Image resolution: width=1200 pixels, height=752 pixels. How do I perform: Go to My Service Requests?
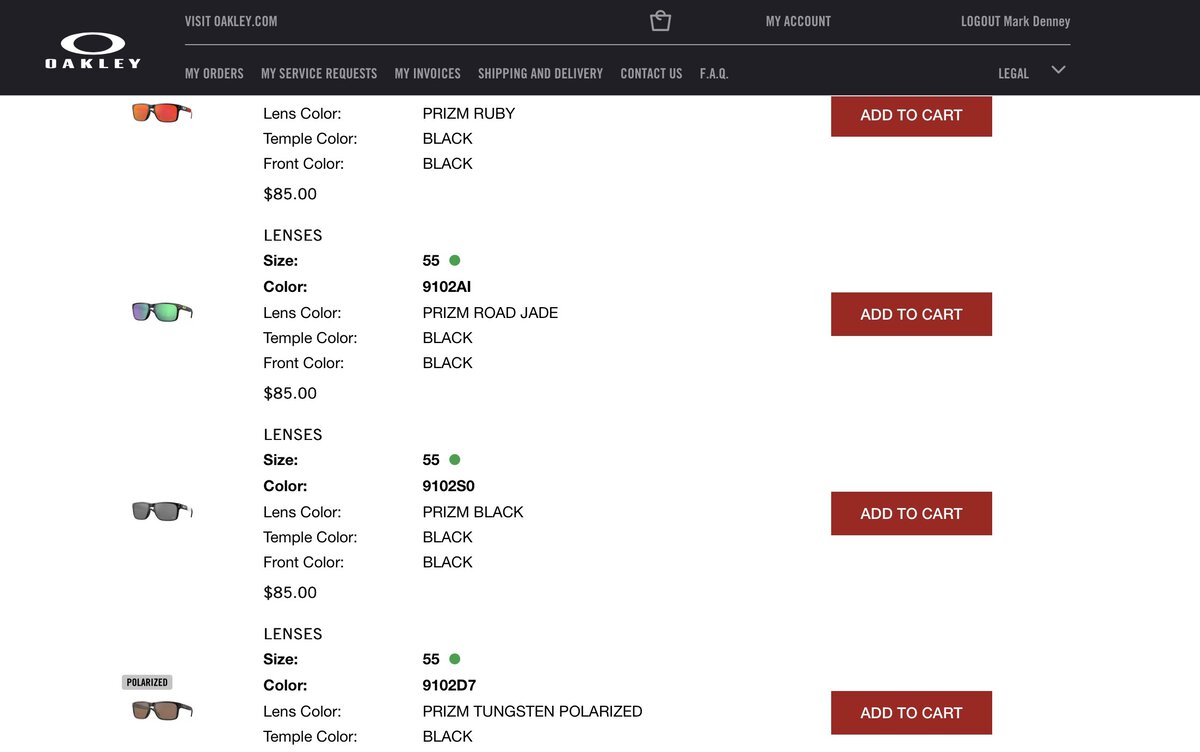[319, 73]
